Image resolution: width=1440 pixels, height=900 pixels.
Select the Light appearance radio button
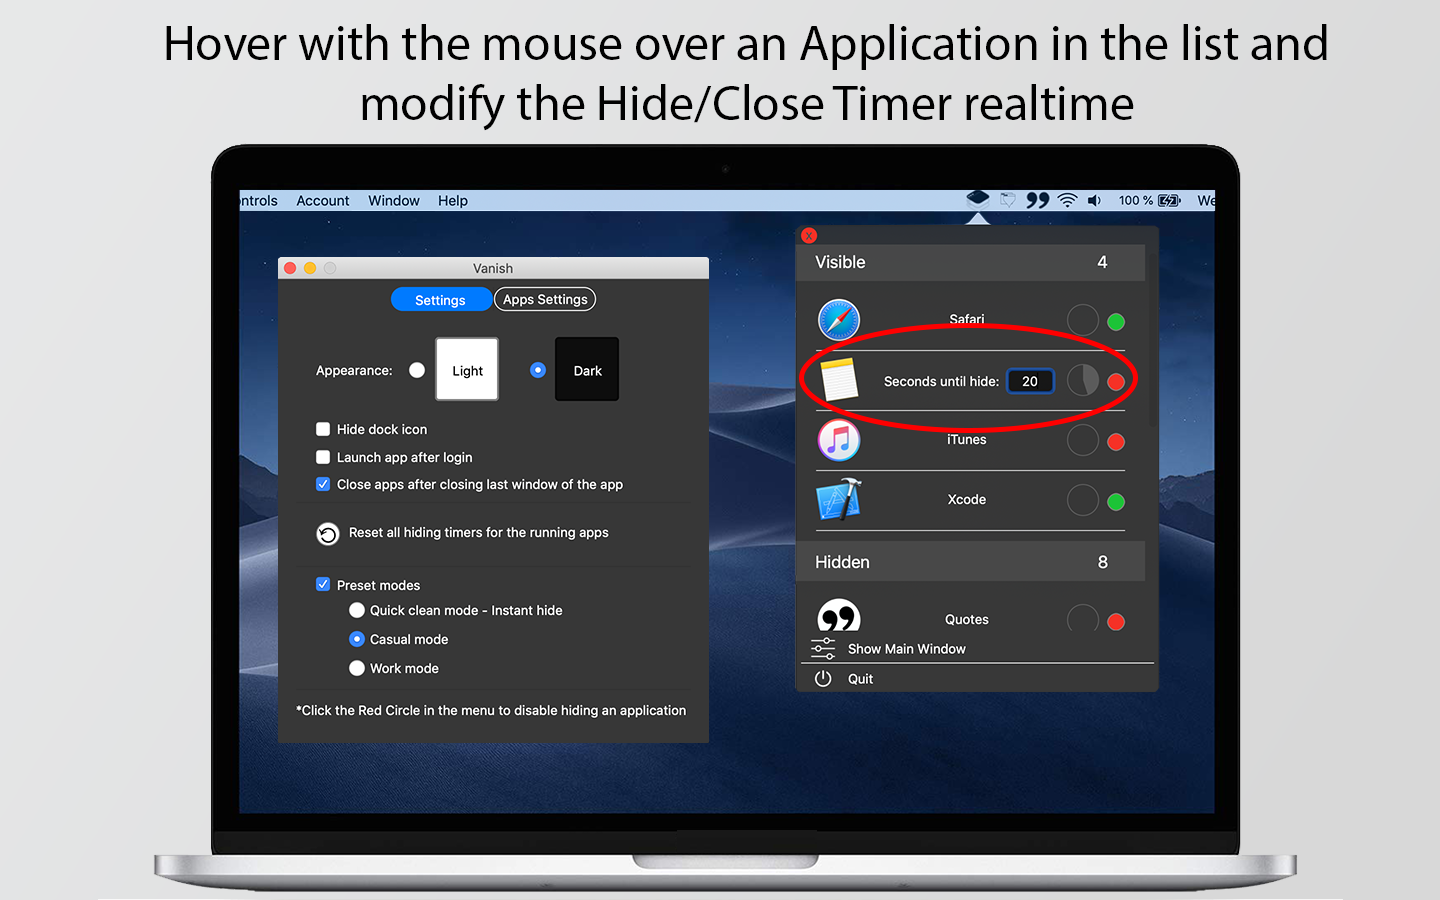coord(417,370)
